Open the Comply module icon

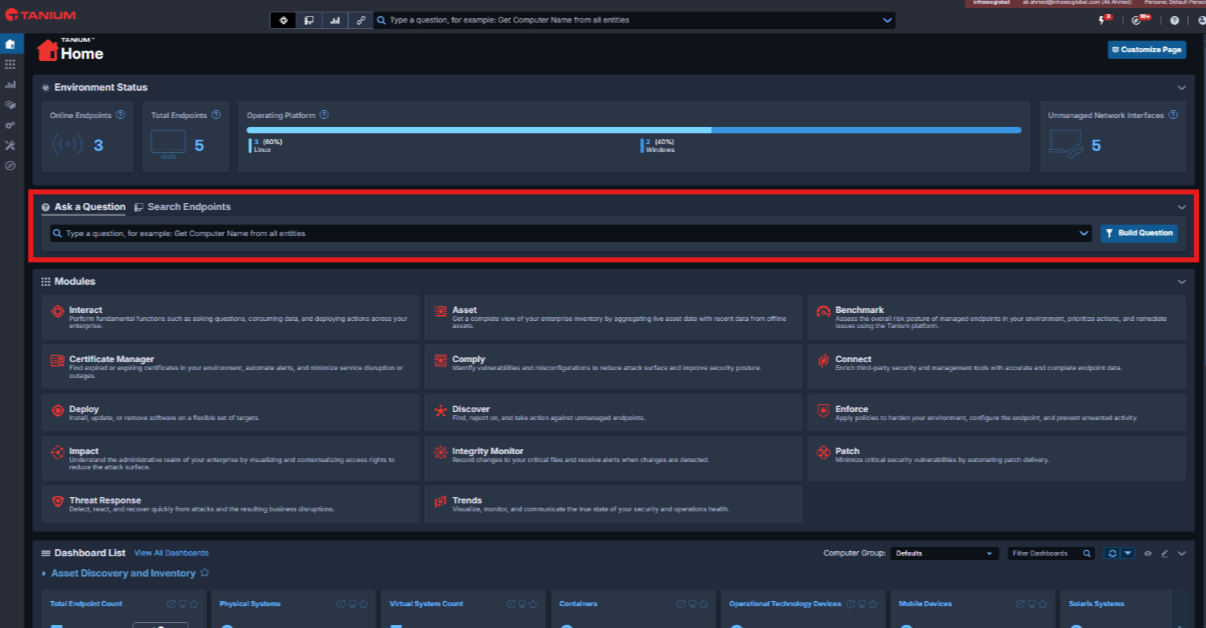coord(440,360)
